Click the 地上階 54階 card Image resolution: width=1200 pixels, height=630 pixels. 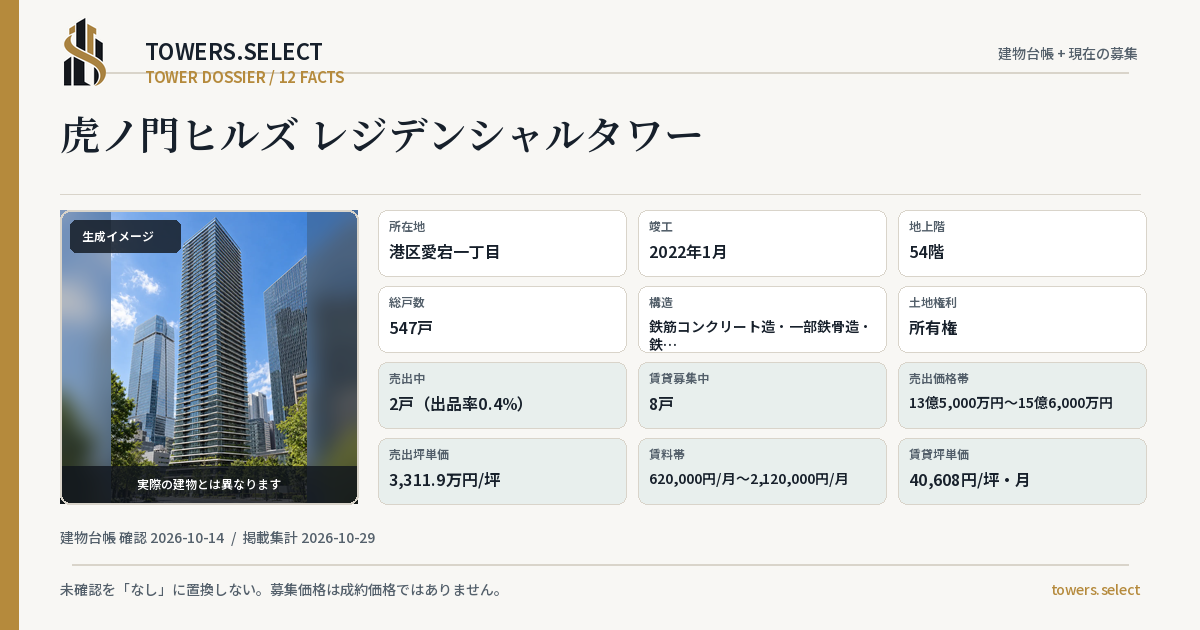1022,244
